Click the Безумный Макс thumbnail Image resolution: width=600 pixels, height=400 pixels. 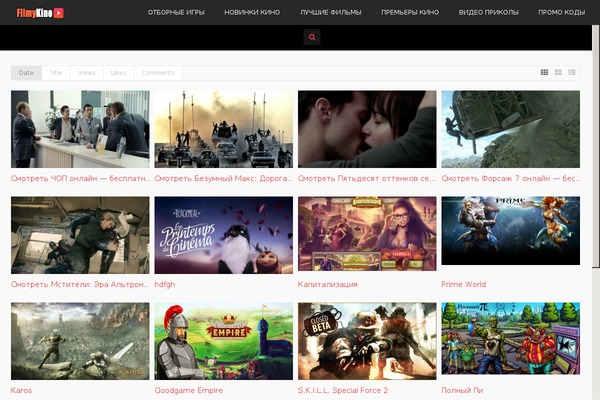pos(223,129)
